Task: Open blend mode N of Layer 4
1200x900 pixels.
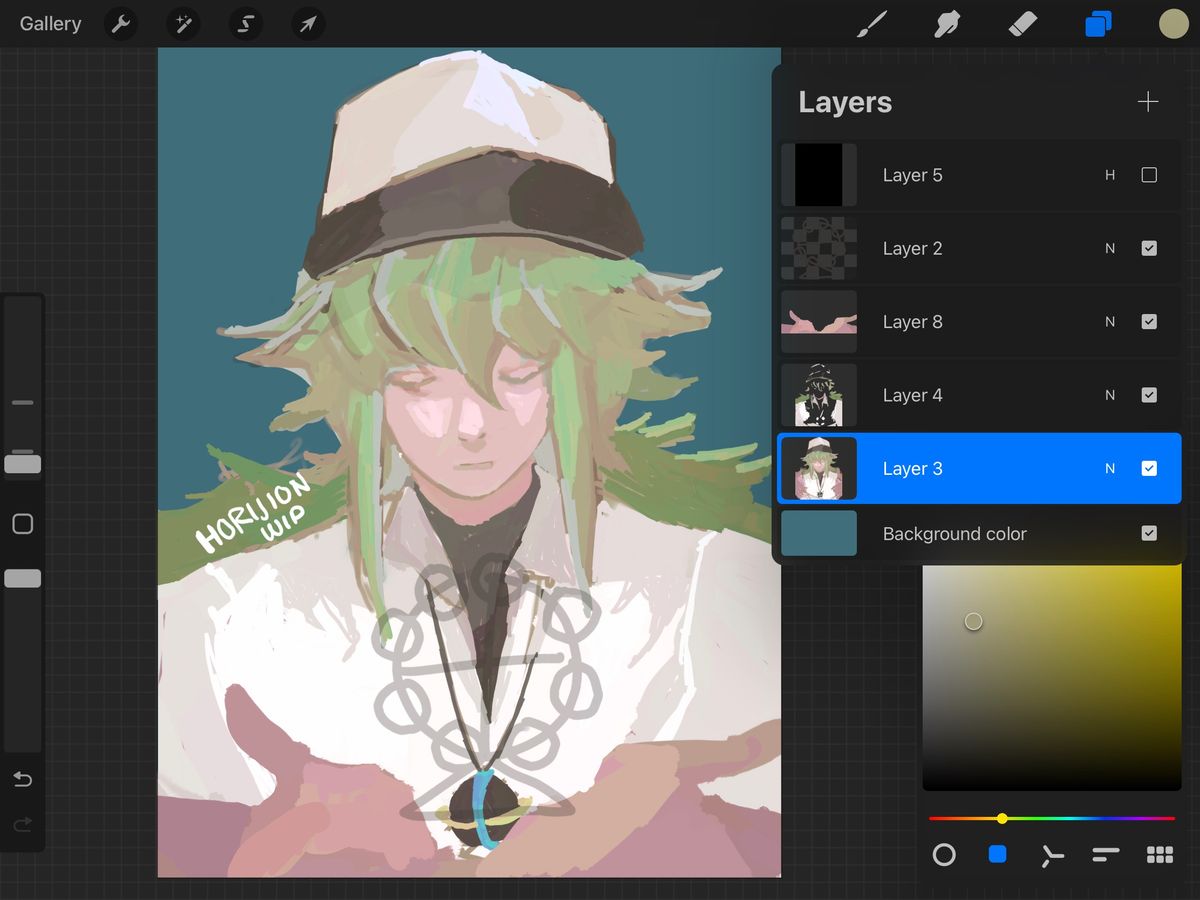Action: point(1110,395)
